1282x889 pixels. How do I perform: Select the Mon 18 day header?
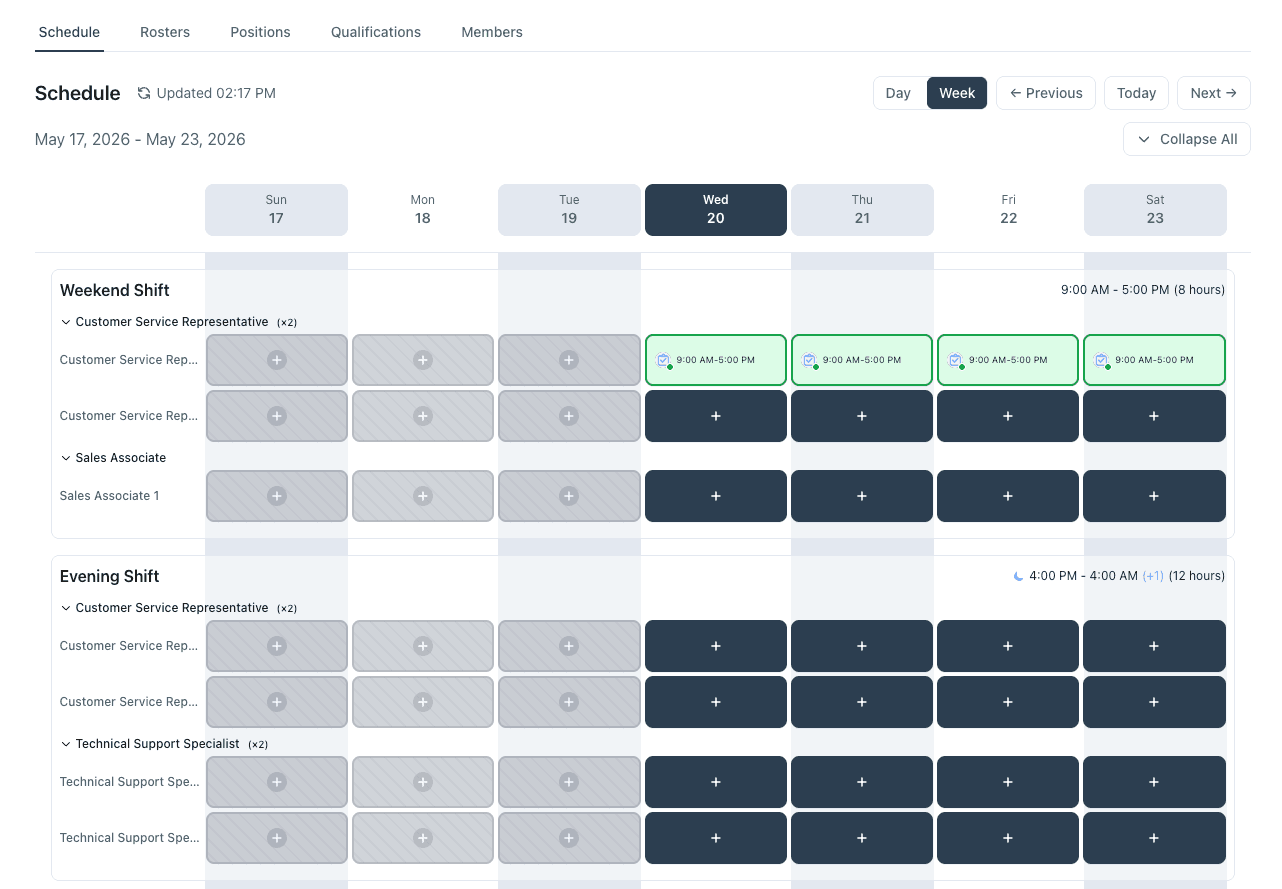[x=423, y=210]
